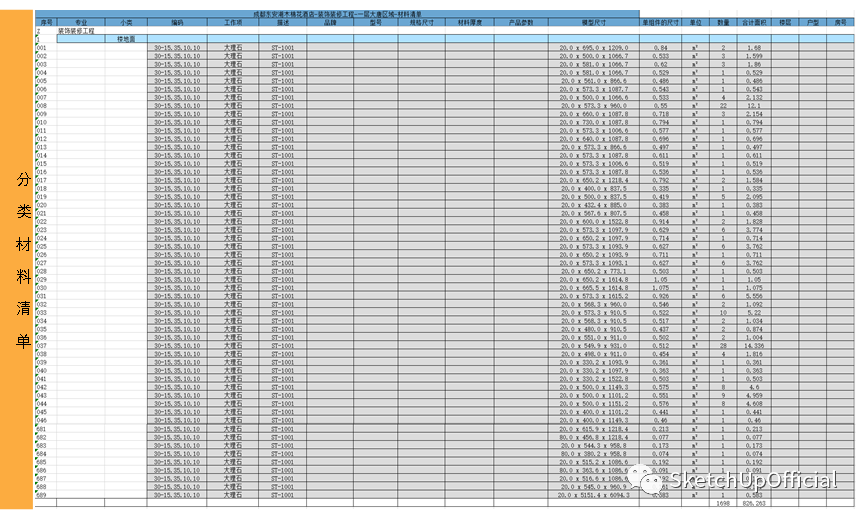865x520 pixels.
Task: Select the 房号 column header
Action: [842, 20]
